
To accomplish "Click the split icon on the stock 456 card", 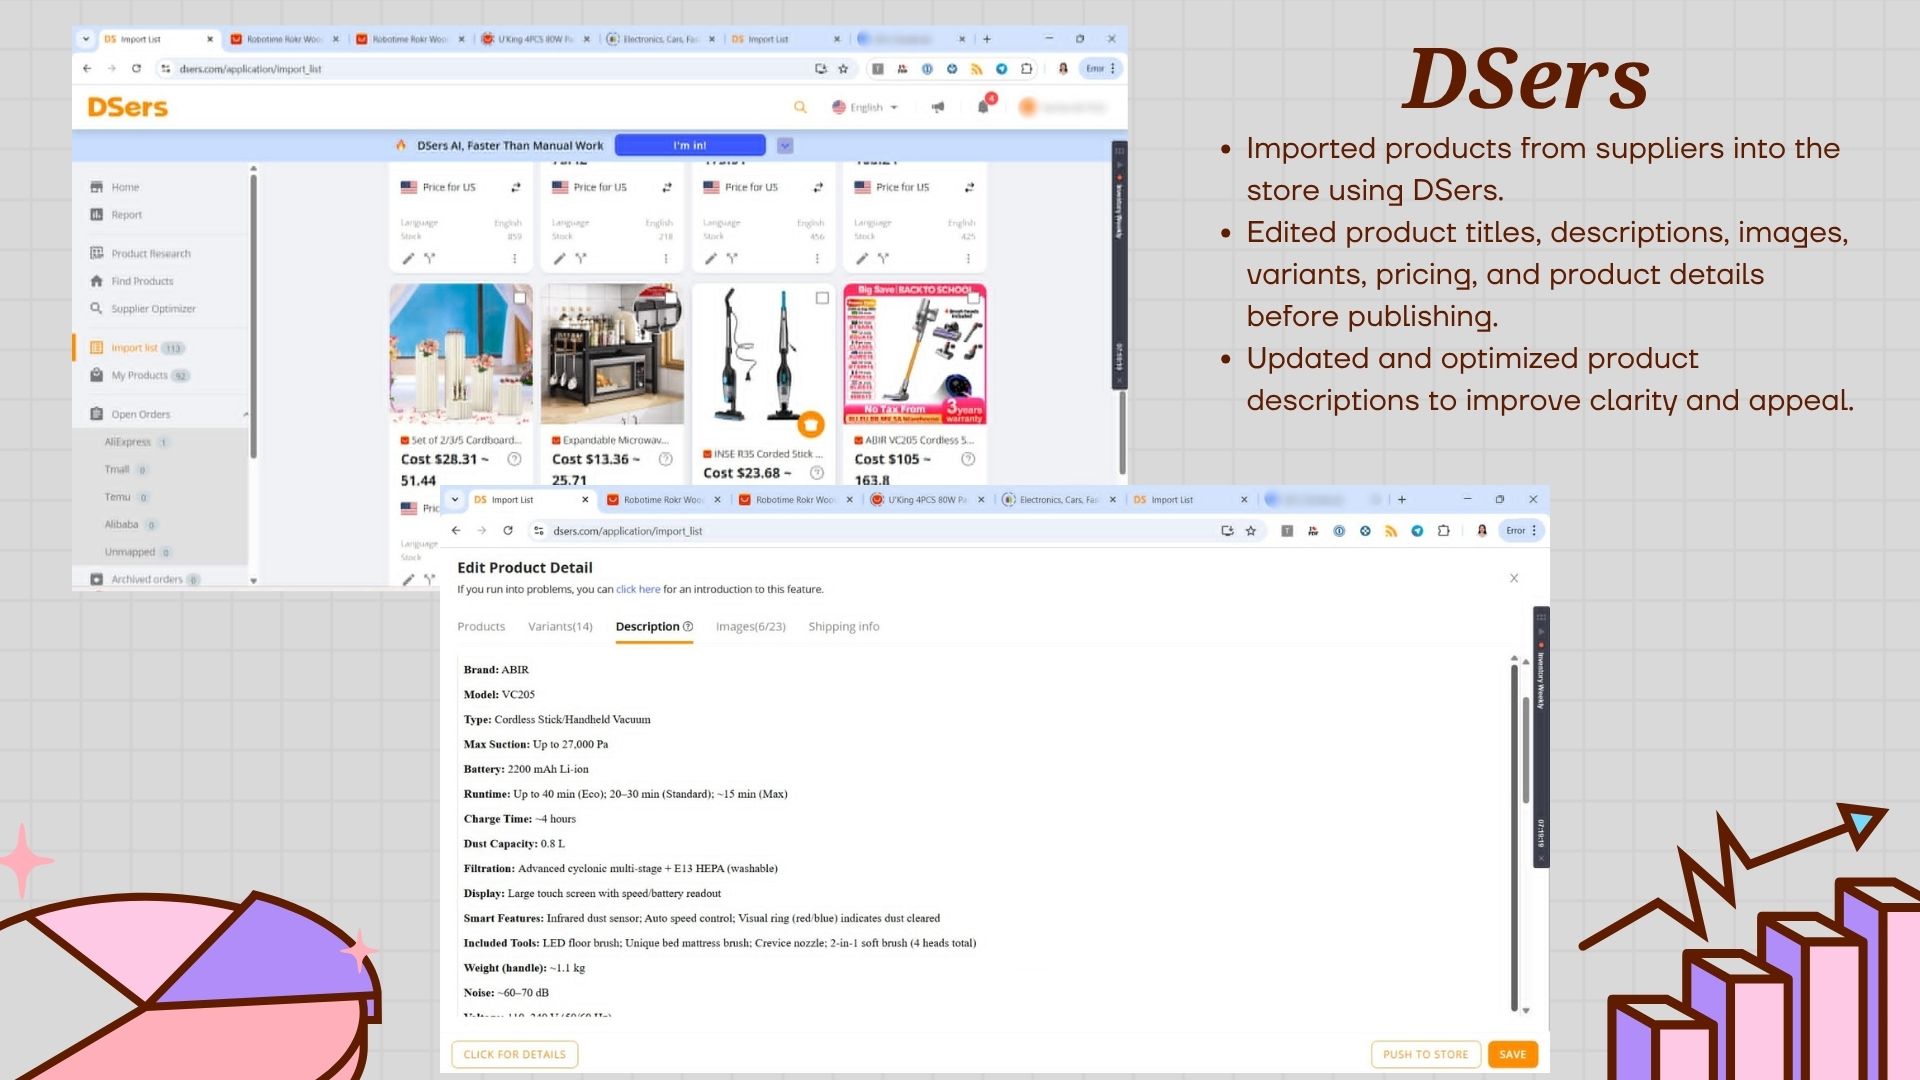I will [732, 258].
